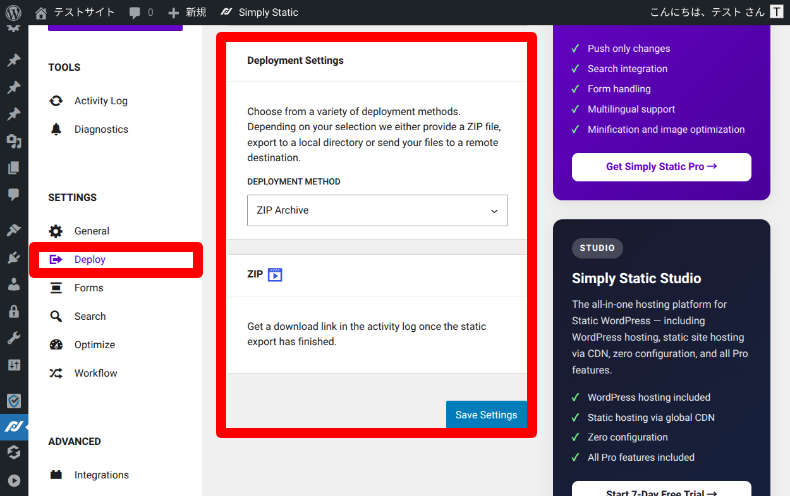The width and height of the screenshot is (790, 496).
Task: Click the Optimize gauge icon
Action: 56,345
